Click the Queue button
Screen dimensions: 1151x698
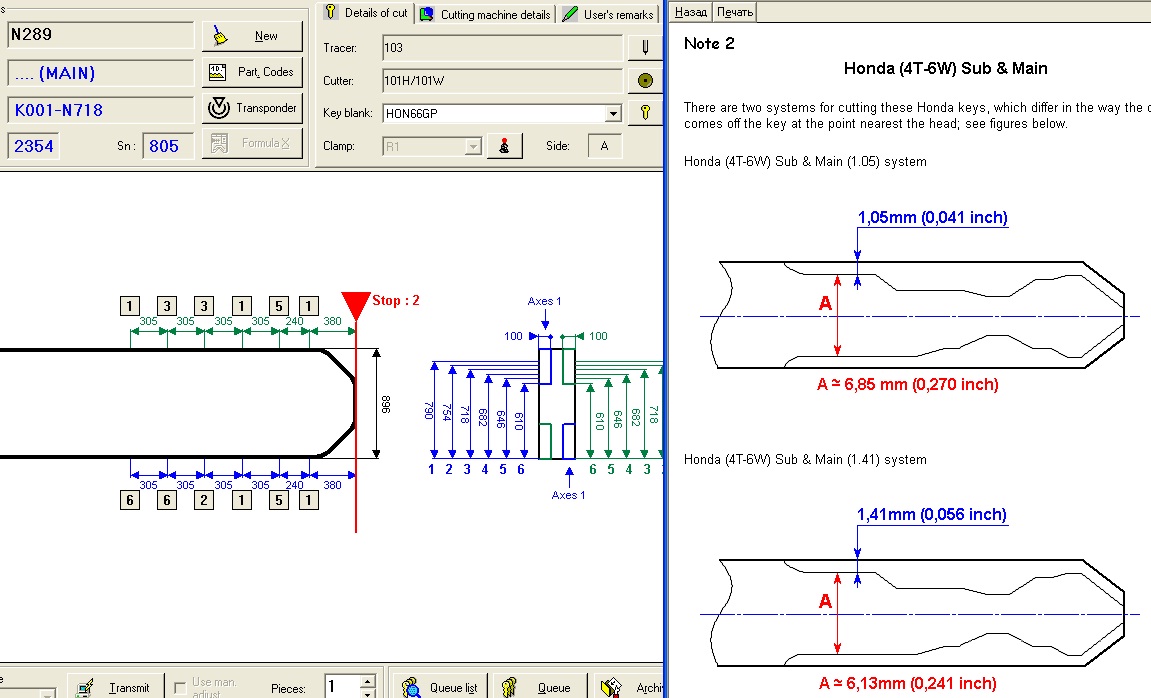539,688
